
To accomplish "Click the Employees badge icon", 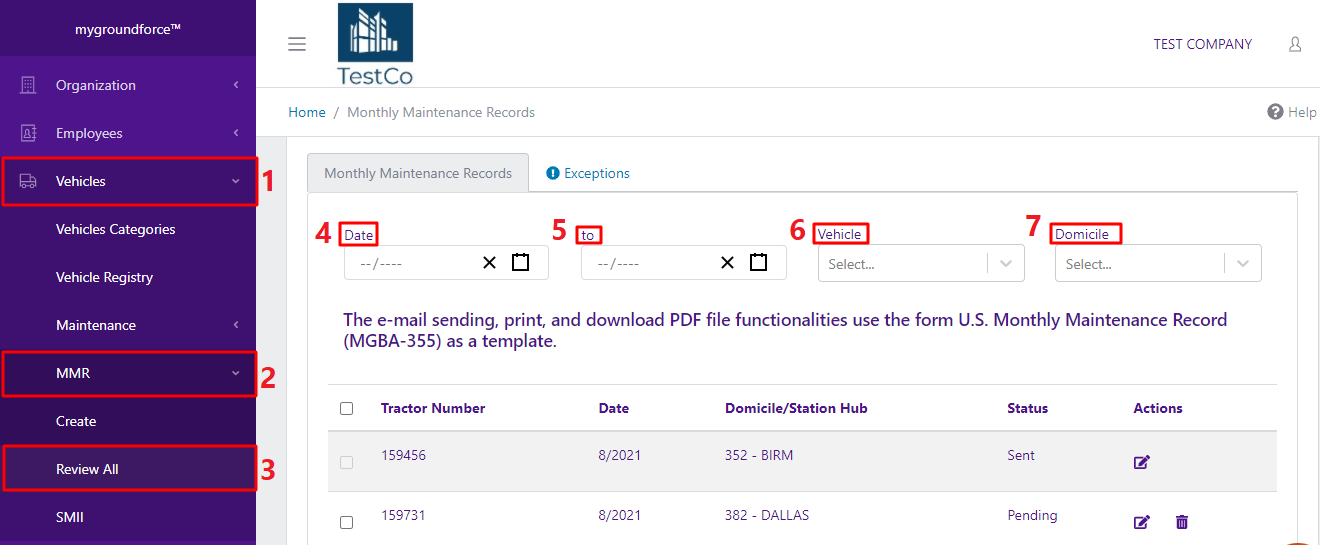I will [28, 133].
